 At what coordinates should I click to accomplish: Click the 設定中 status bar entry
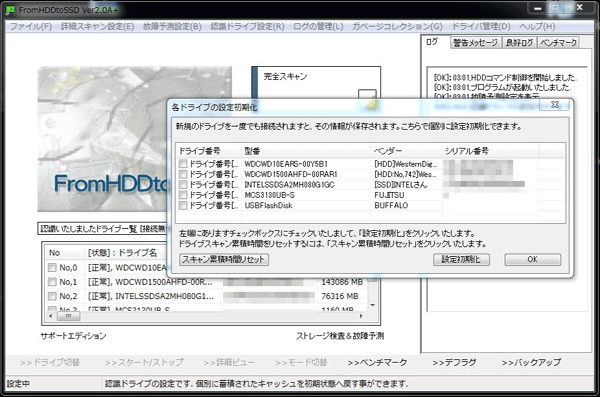18,384
